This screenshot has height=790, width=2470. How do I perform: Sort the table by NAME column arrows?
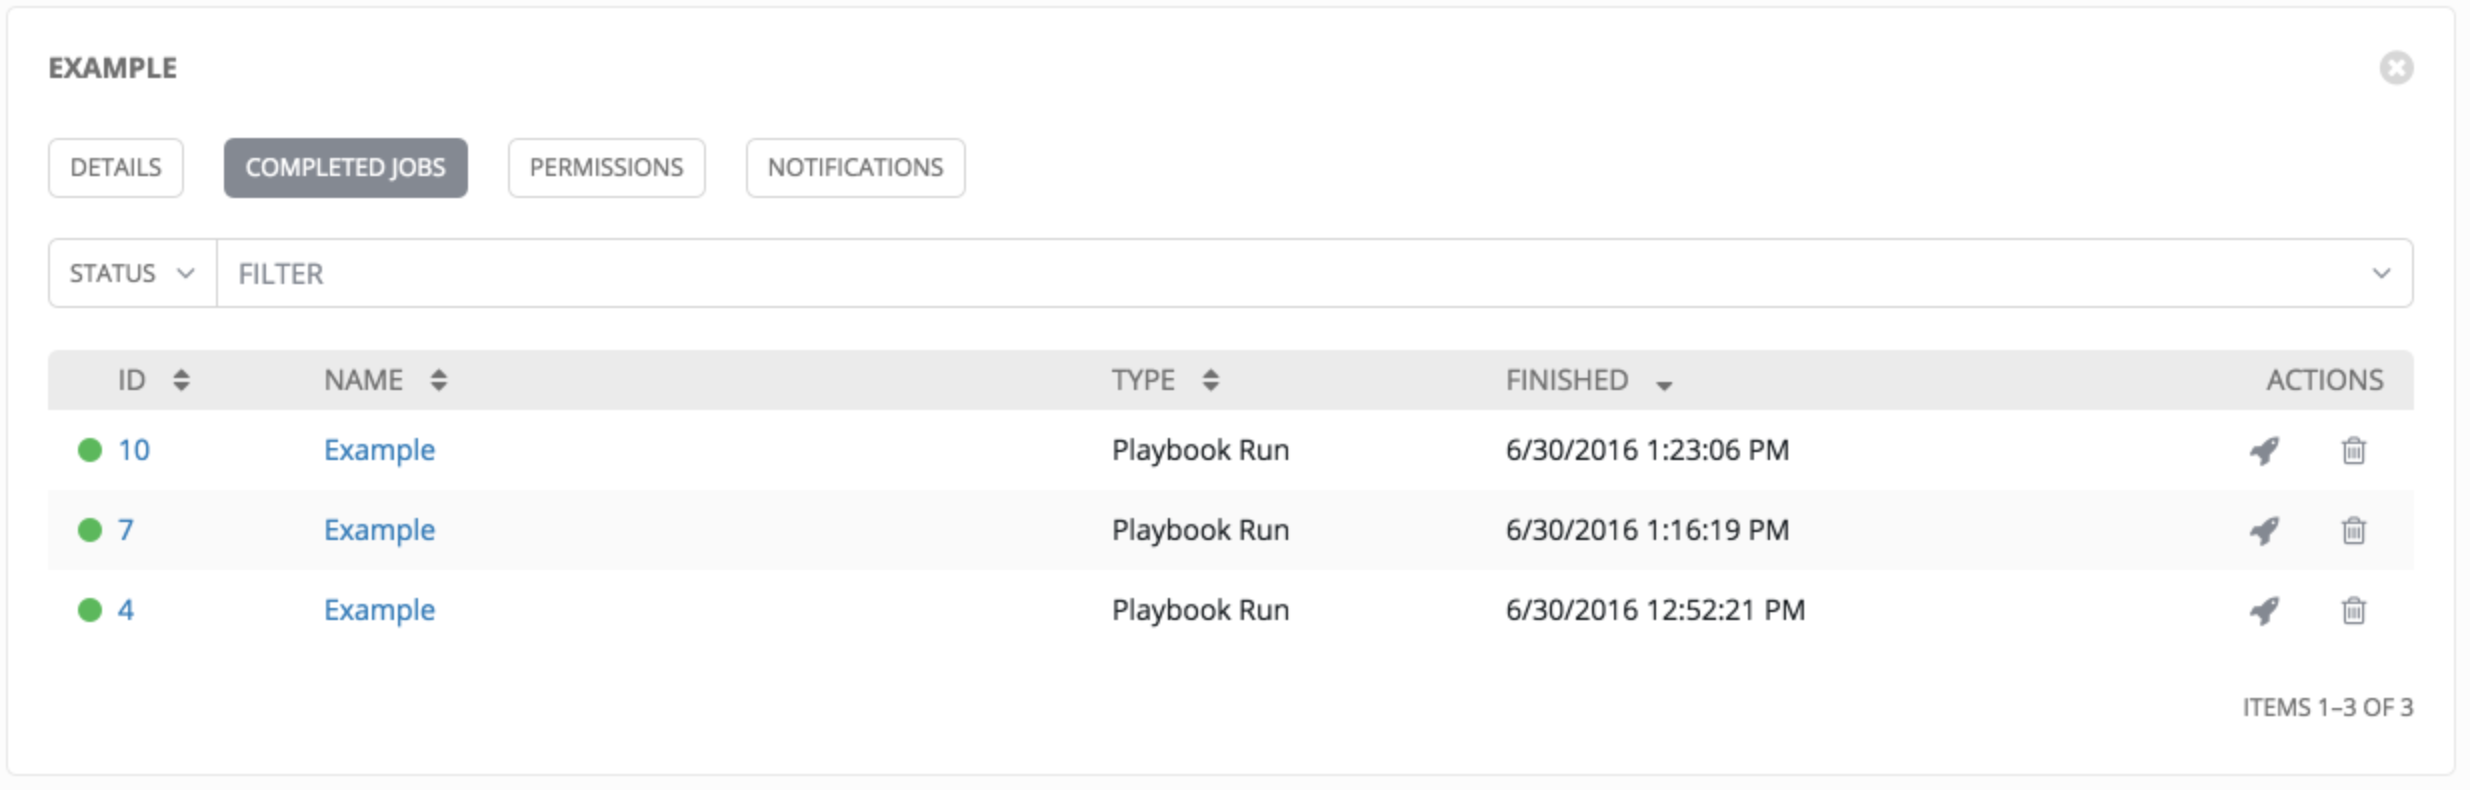(x=439, y=380)
